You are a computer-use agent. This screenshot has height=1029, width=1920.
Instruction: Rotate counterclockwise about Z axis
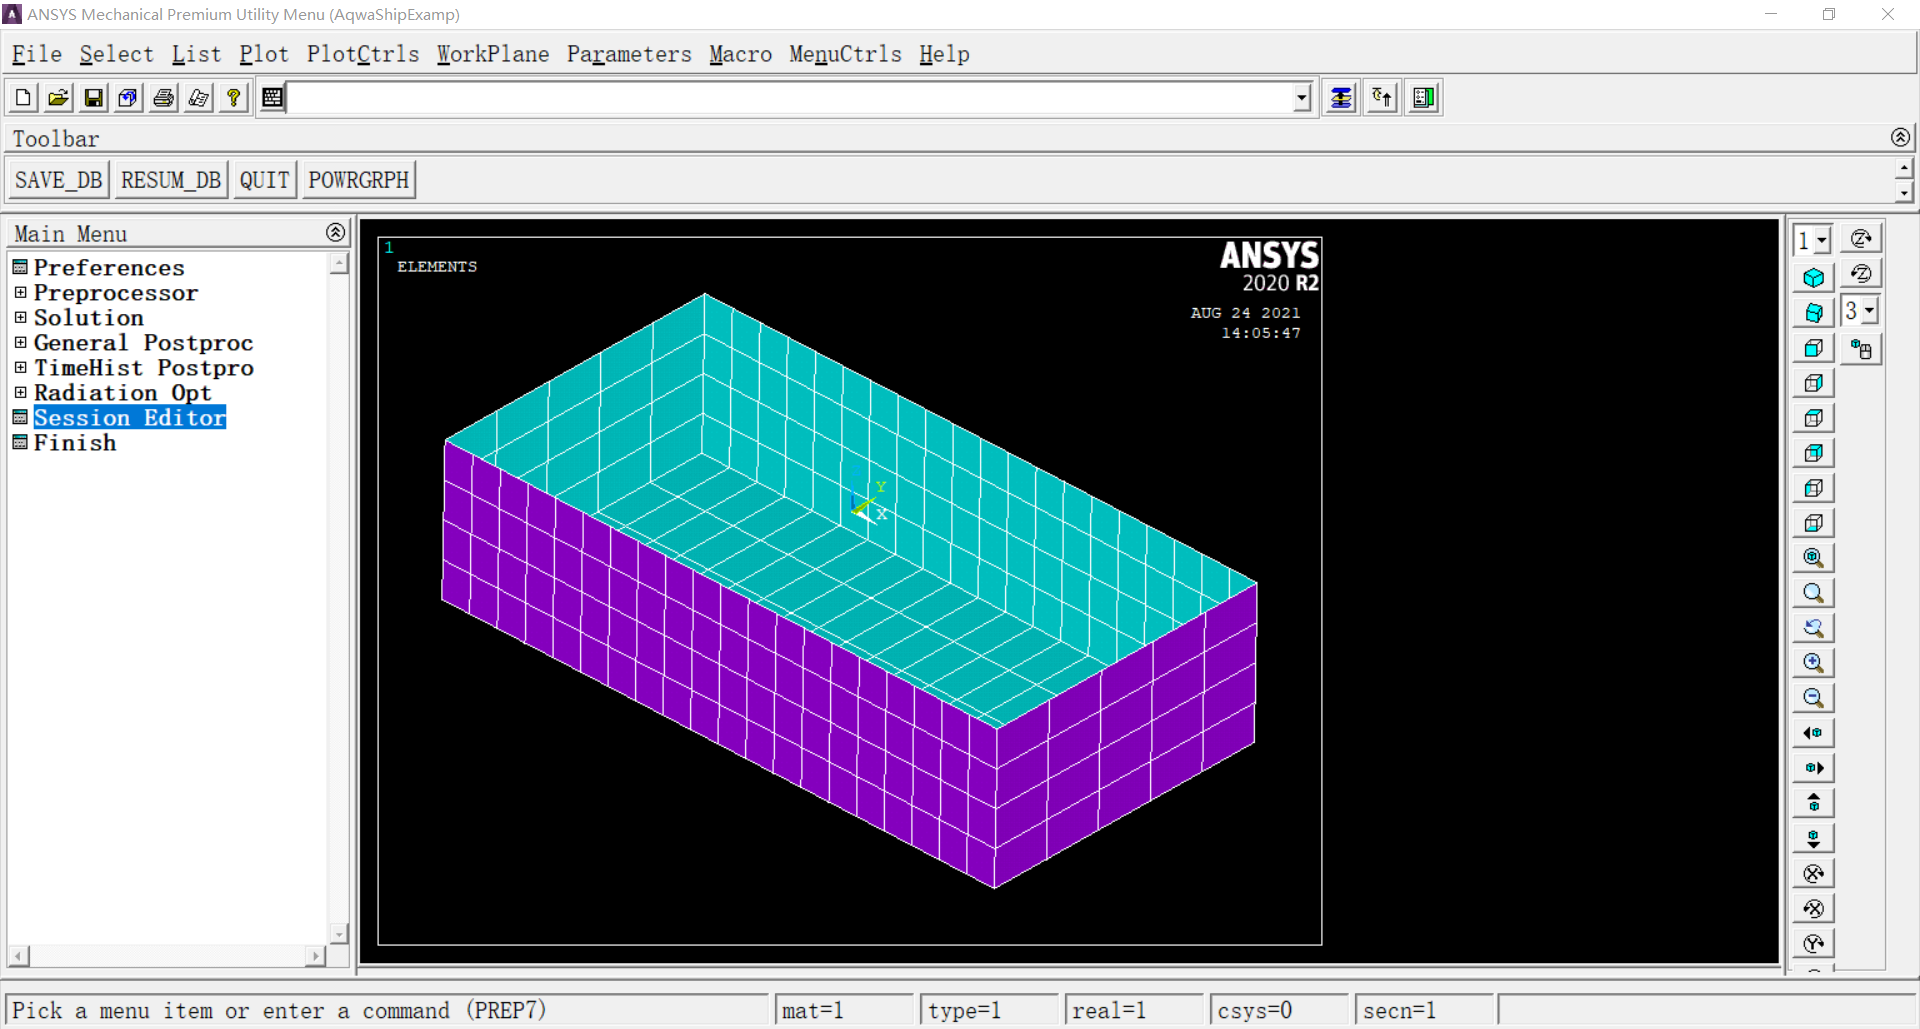coord(1861,274)
